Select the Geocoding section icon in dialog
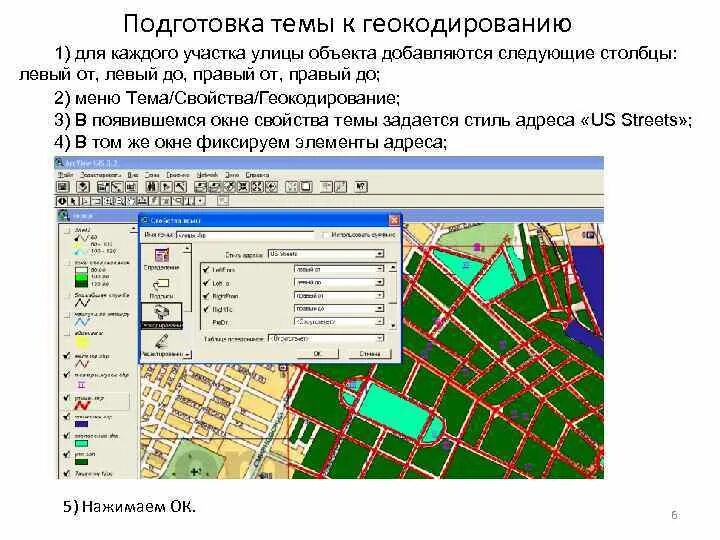This screenshot has width=720, height=540. pyautogui.click(x=161, y=315)
